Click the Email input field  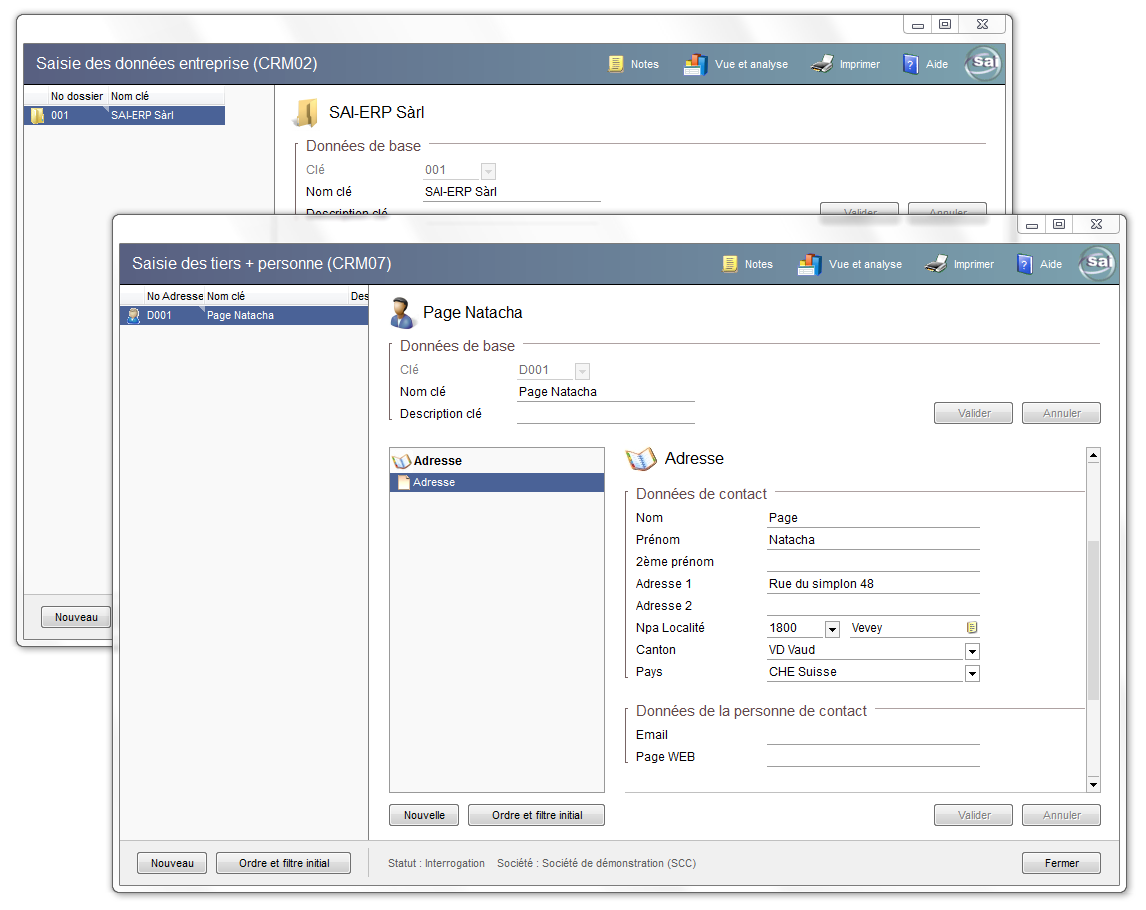(x=872, y=735)
